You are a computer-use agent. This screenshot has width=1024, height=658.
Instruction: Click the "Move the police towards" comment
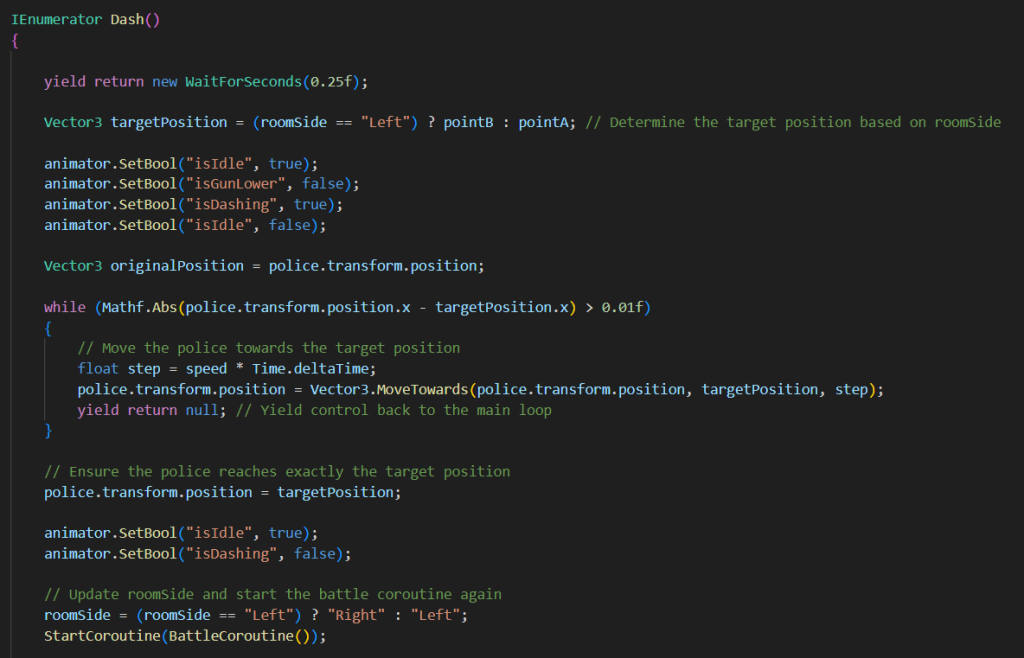tap(268, 348)
